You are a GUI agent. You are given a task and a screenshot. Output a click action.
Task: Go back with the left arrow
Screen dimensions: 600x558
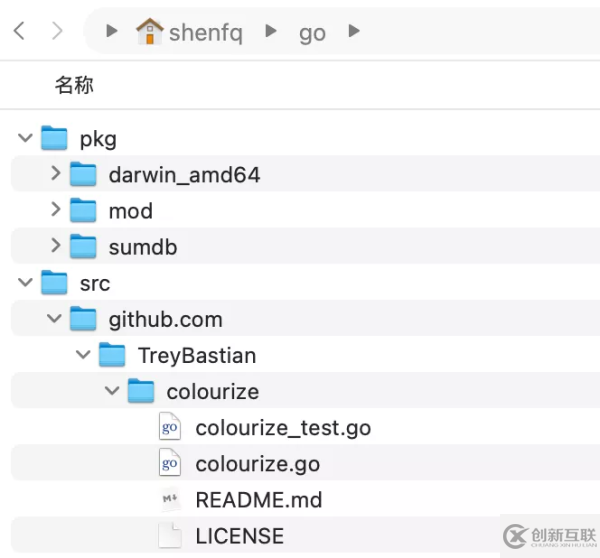click(19, 31)
